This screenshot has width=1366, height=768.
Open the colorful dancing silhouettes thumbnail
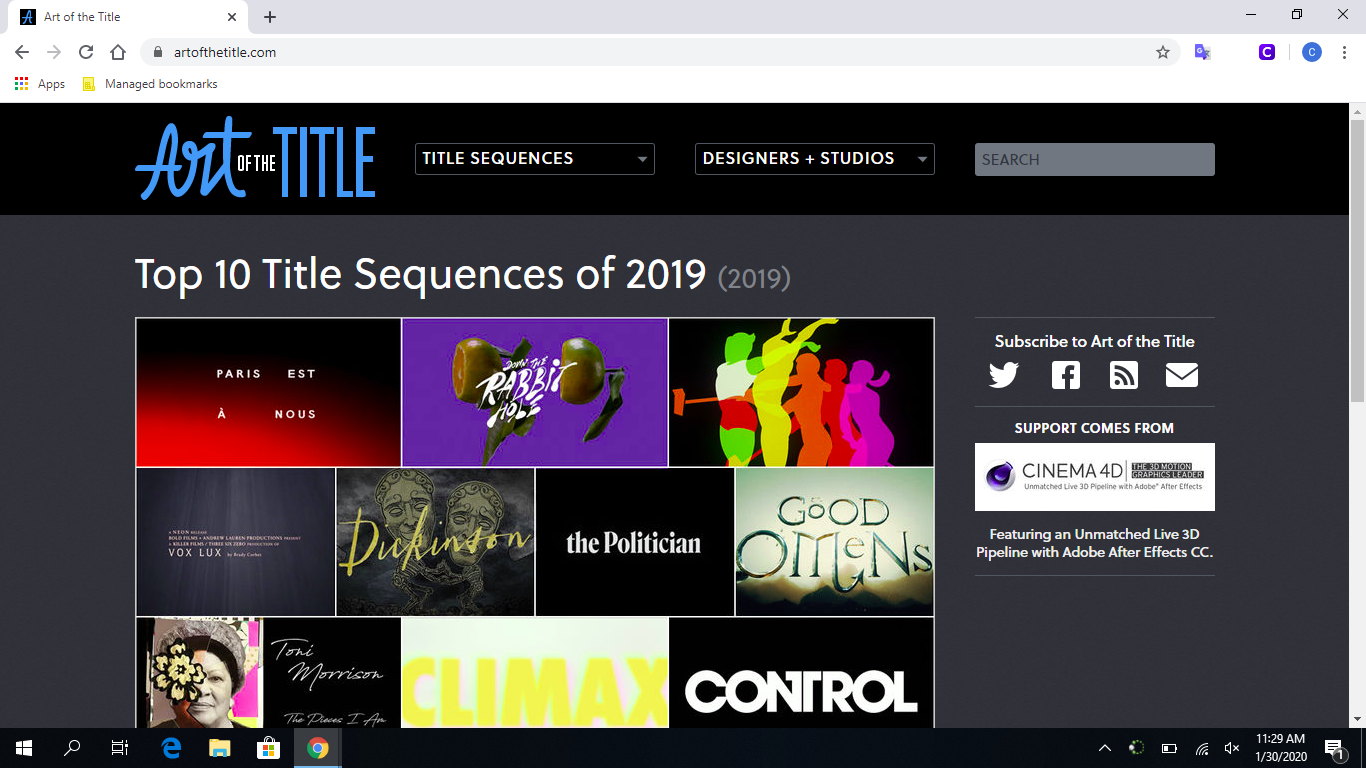801,392
